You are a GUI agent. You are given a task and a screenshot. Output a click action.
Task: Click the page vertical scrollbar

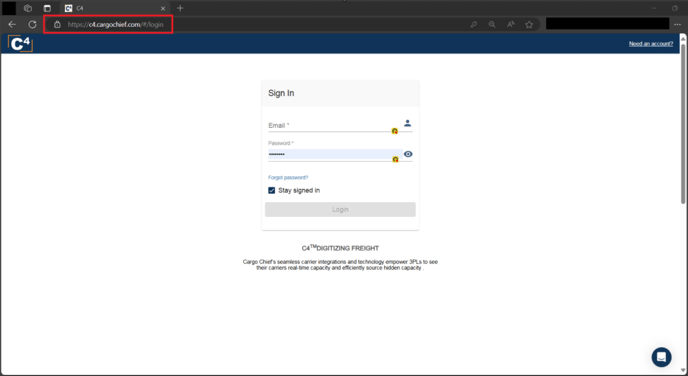pos(683,123)
